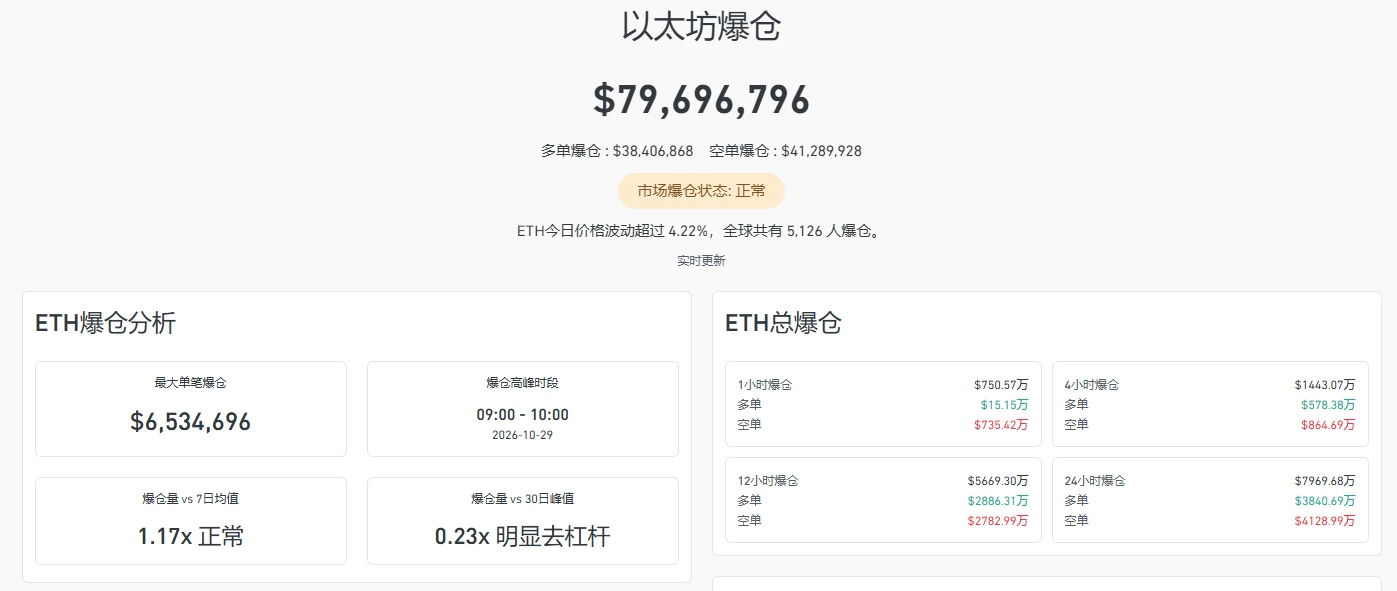
Task: Click the peak period 09:00 - 10:00
Action: [x=522, y=415]
